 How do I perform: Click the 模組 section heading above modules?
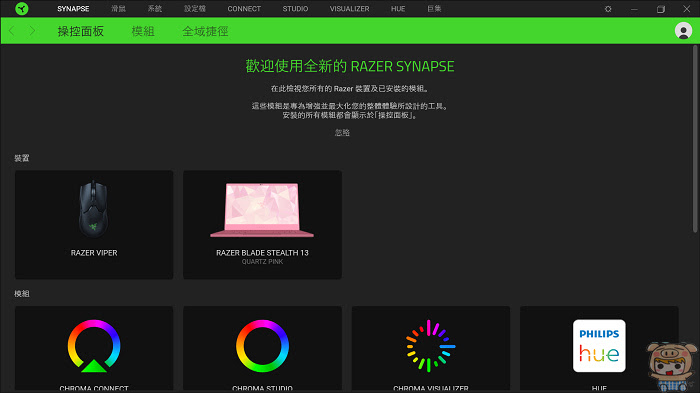click(x=21, y=293)
